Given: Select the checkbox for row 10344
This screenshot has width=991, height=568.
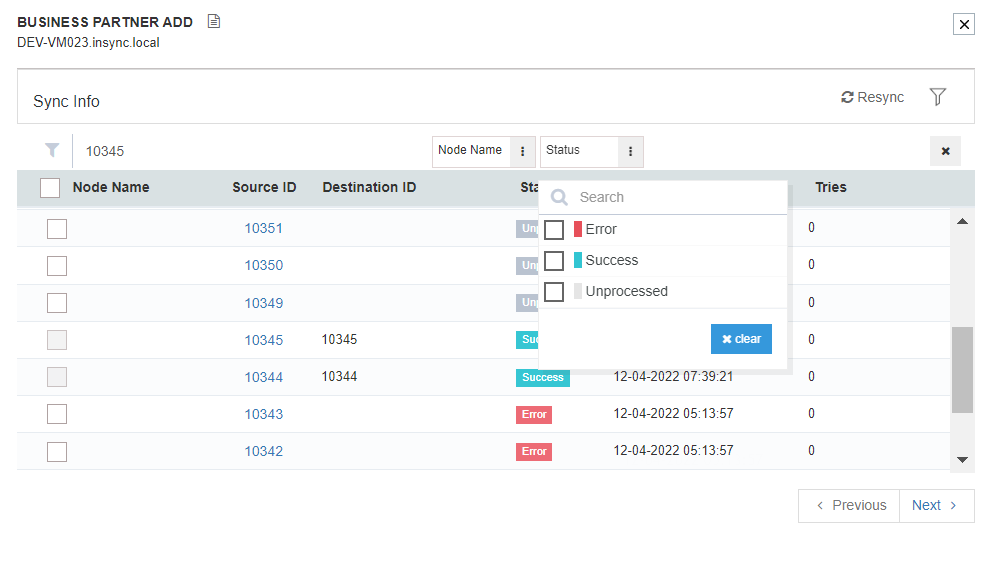Looking at the screenshot, I should pos(57,377).
